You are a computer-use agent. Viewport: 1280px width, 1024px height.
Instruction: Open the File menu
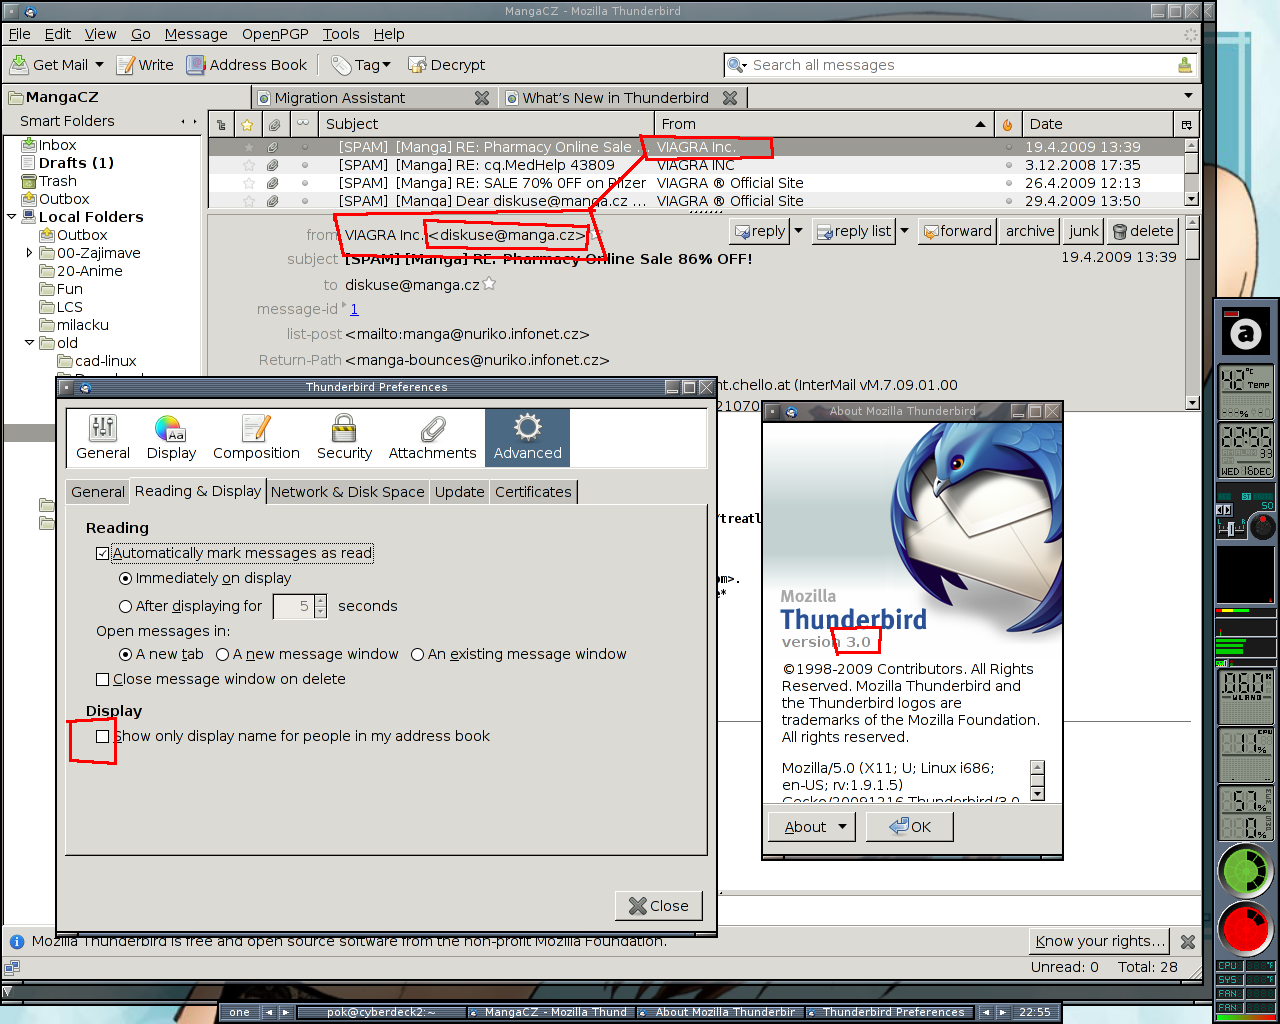coord(19,34)
